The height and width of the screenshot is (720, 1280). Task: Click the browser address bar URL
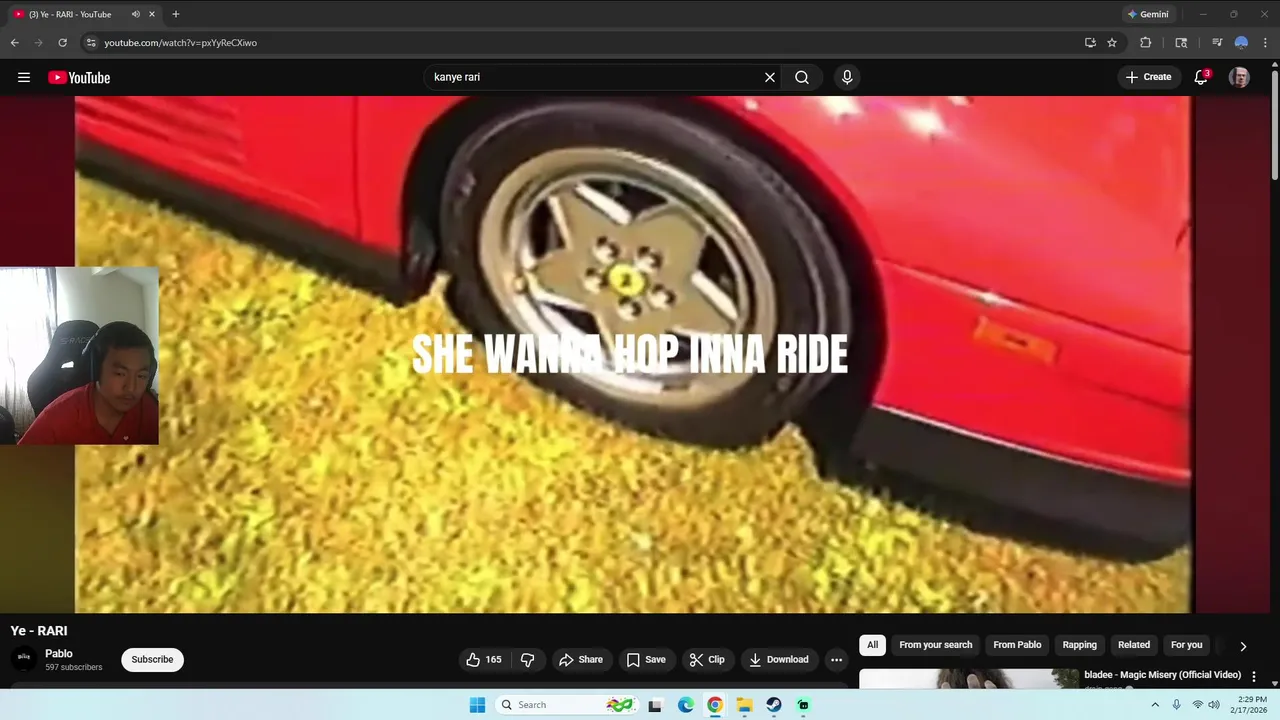pos(181,43)
